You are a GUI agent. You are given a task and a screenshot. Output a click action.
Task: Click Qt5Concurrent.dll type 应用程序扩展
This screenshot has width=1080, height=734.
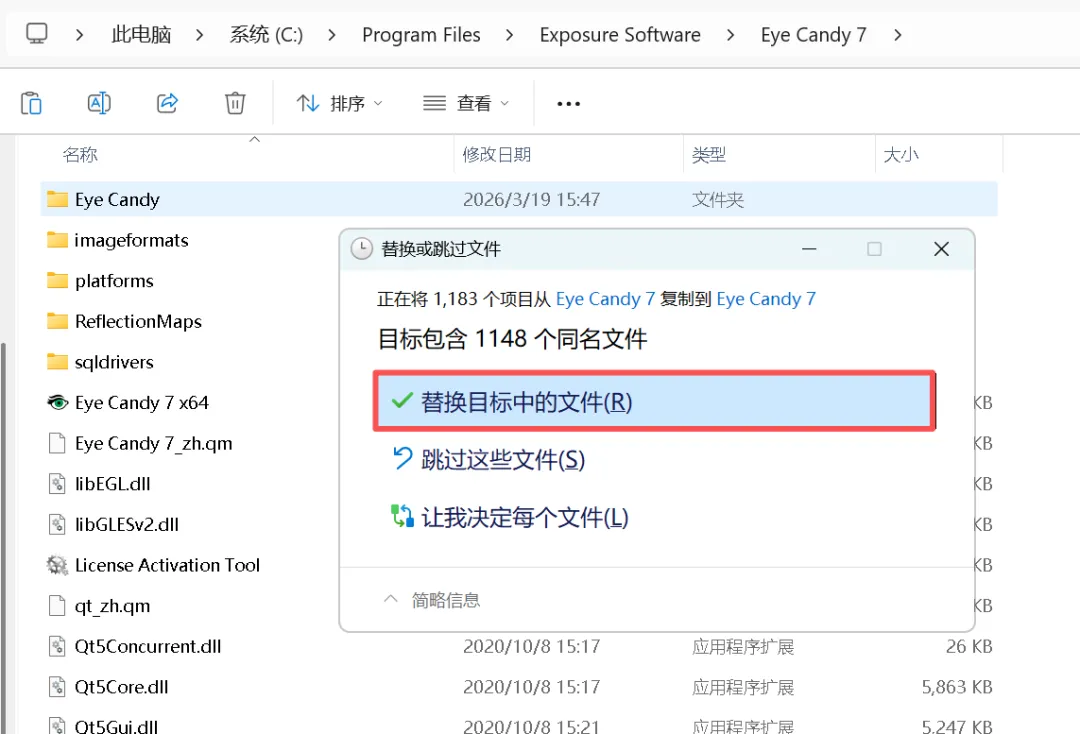pos(742,646)
